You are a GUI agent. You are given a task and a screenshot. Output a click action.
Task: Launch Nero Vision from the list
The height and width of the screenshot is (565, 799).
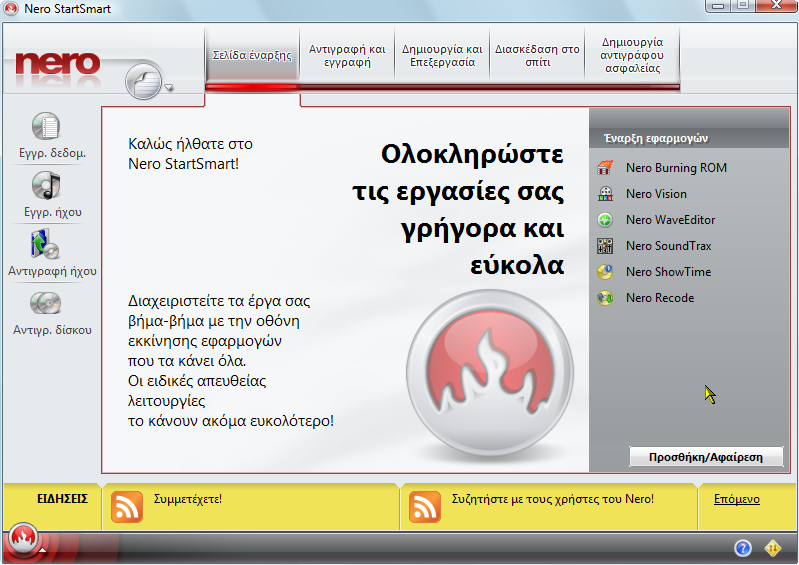(x=656, y=194)
